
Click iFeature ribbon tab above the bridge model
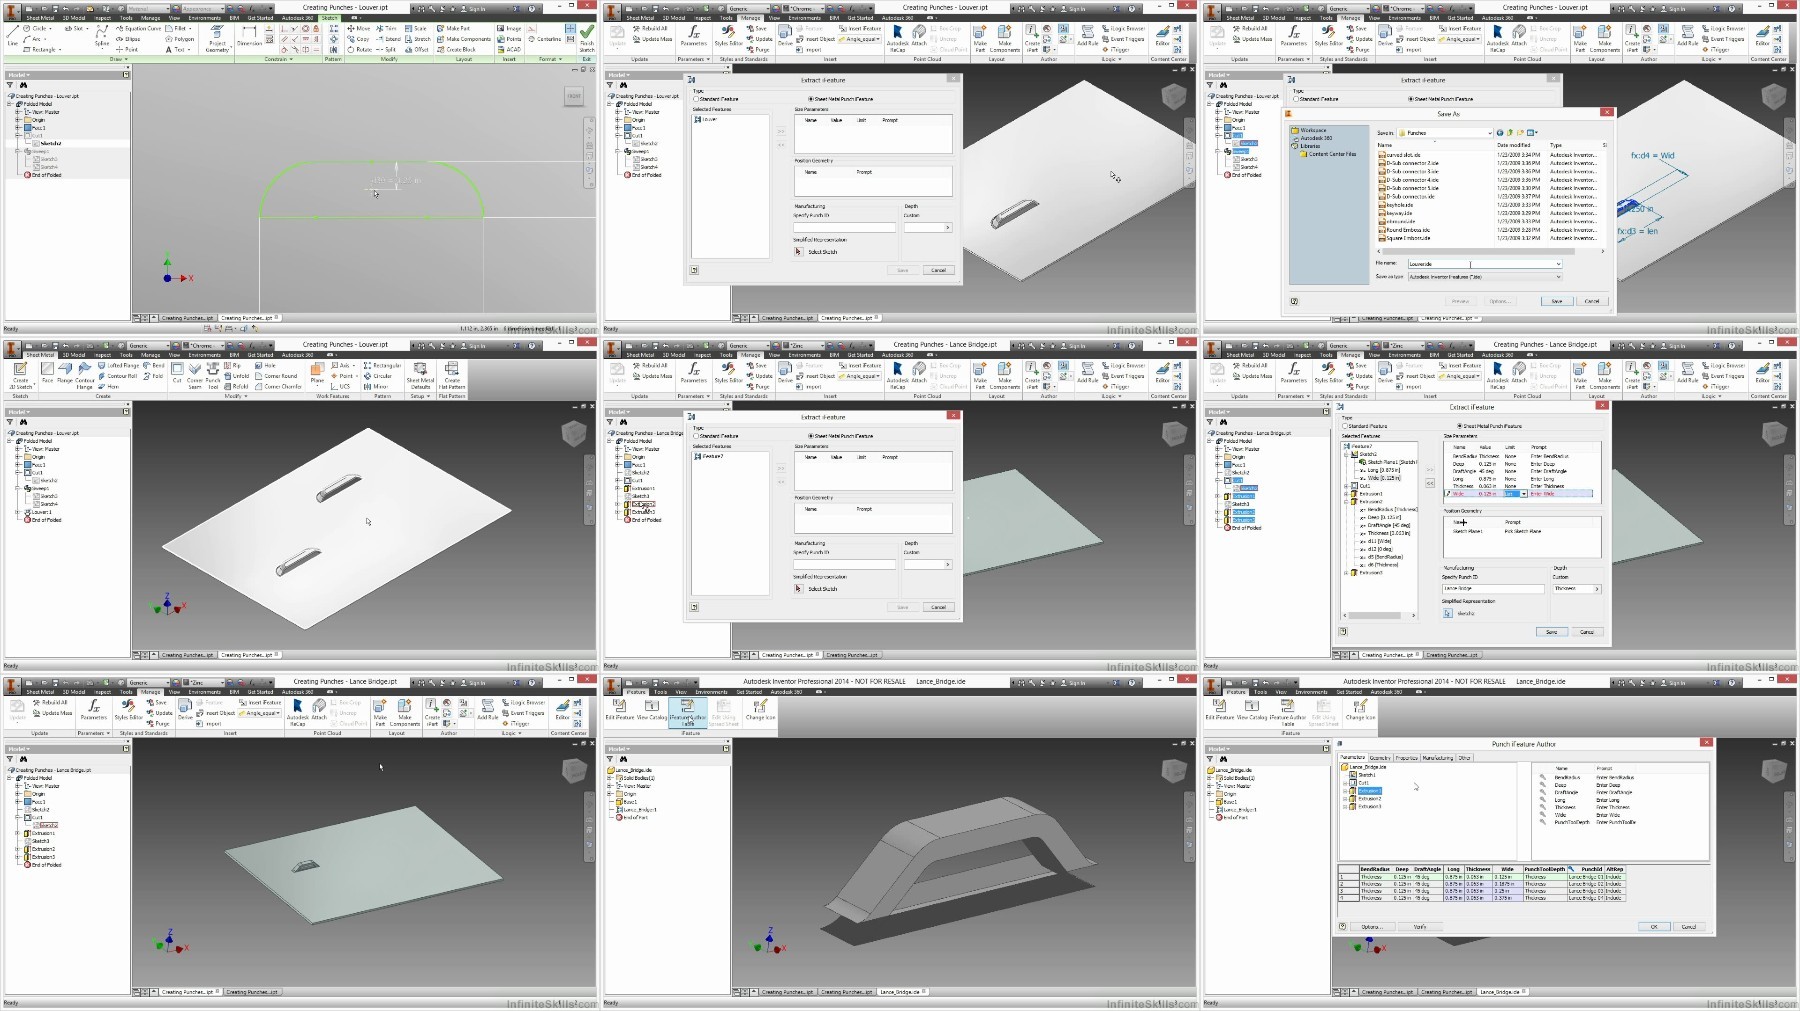click(x=636, y=692)
